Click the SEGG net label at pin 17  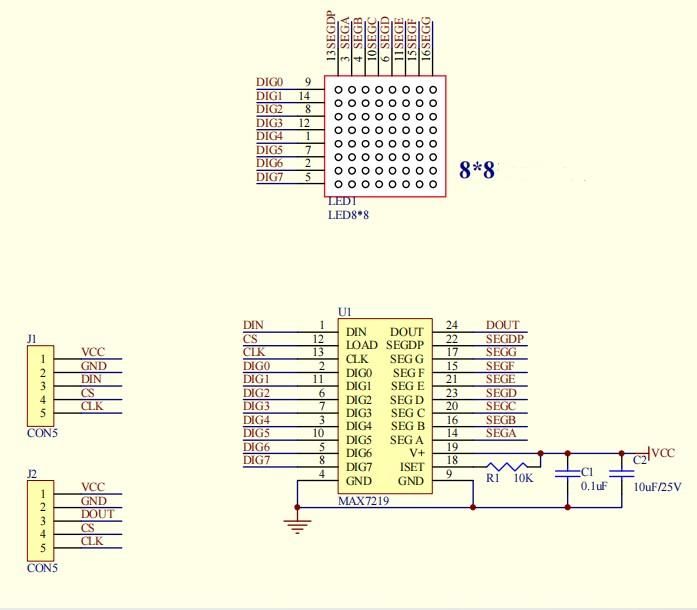pyautogui.click(x=501, y=352)
